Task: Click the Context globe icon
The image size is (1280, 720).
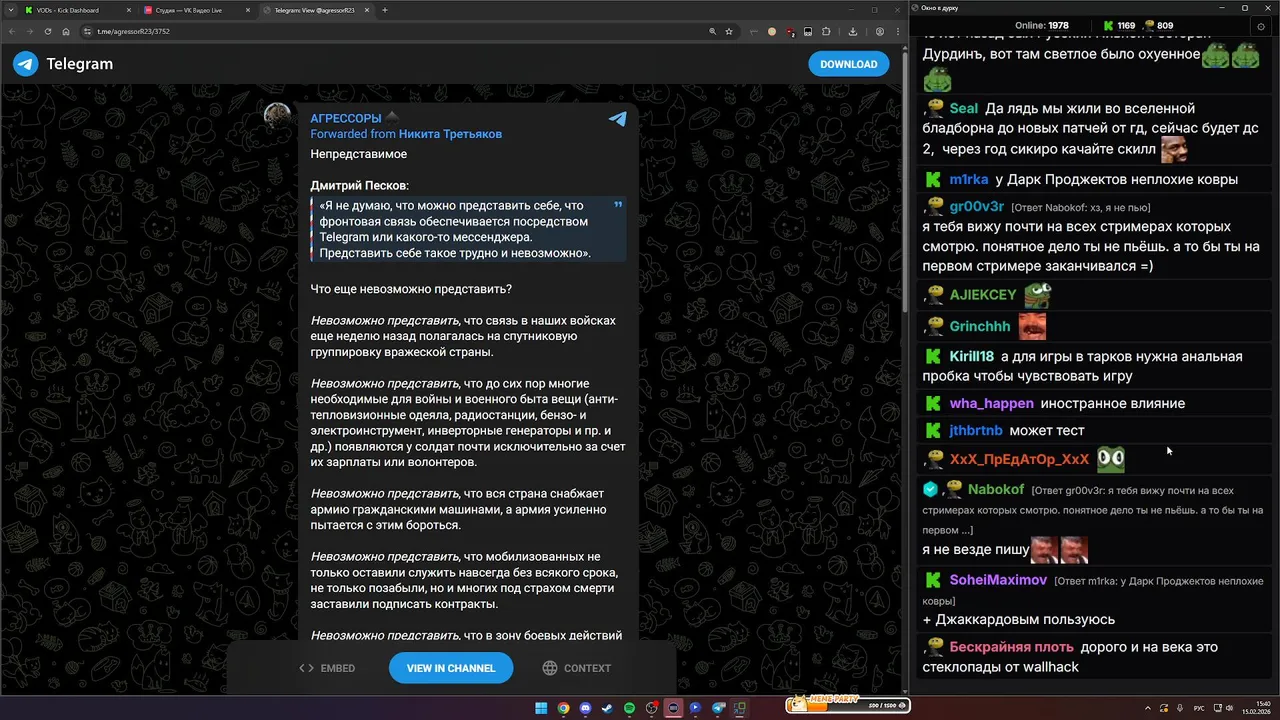Action: point(549,668)
